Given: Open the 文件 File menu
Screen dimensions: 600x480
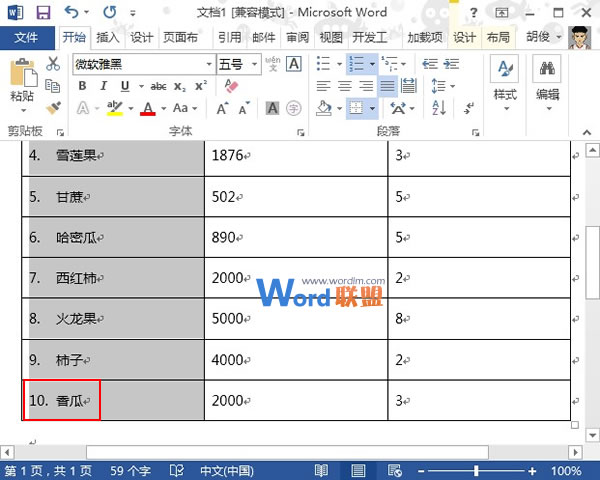Looking at the screenshot, I should (x=26, y=38).
